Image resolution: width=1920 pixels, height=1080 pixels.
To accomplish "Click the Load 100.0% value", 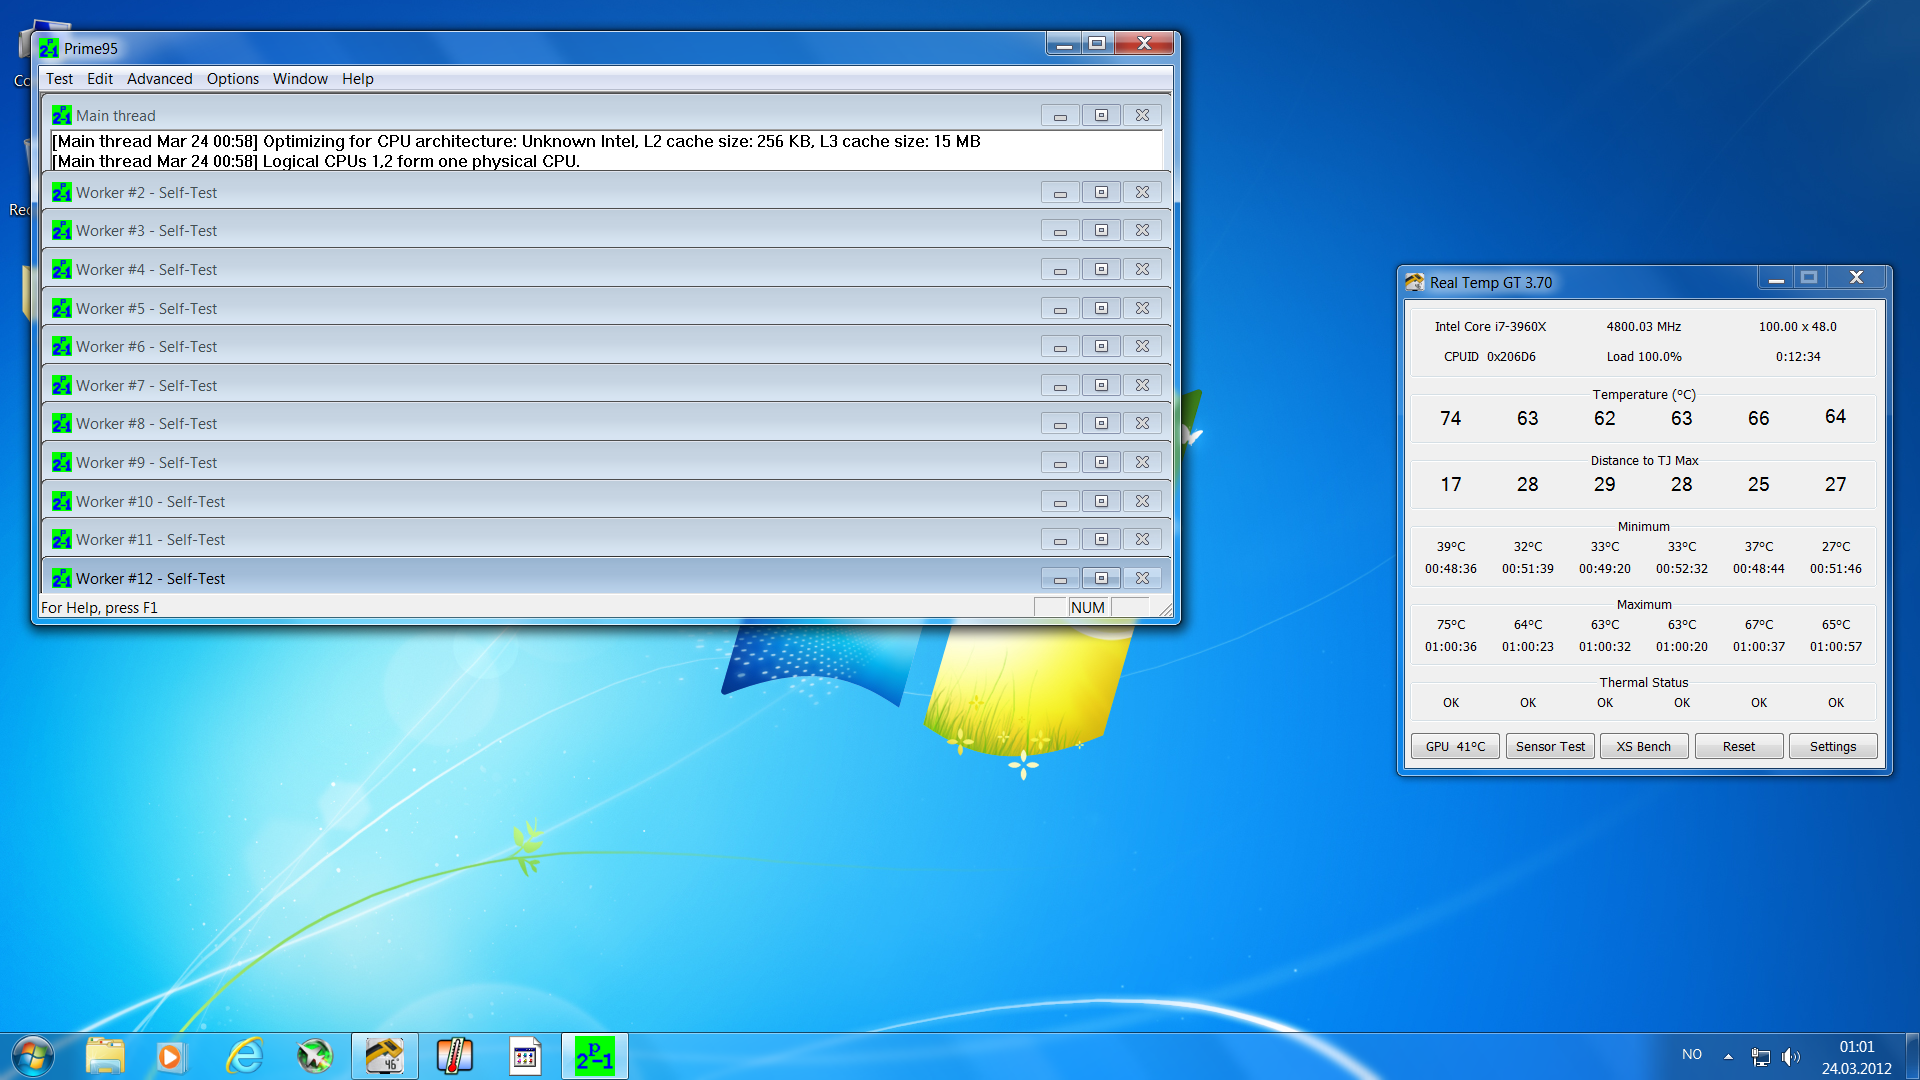I will click(1644, 356).
